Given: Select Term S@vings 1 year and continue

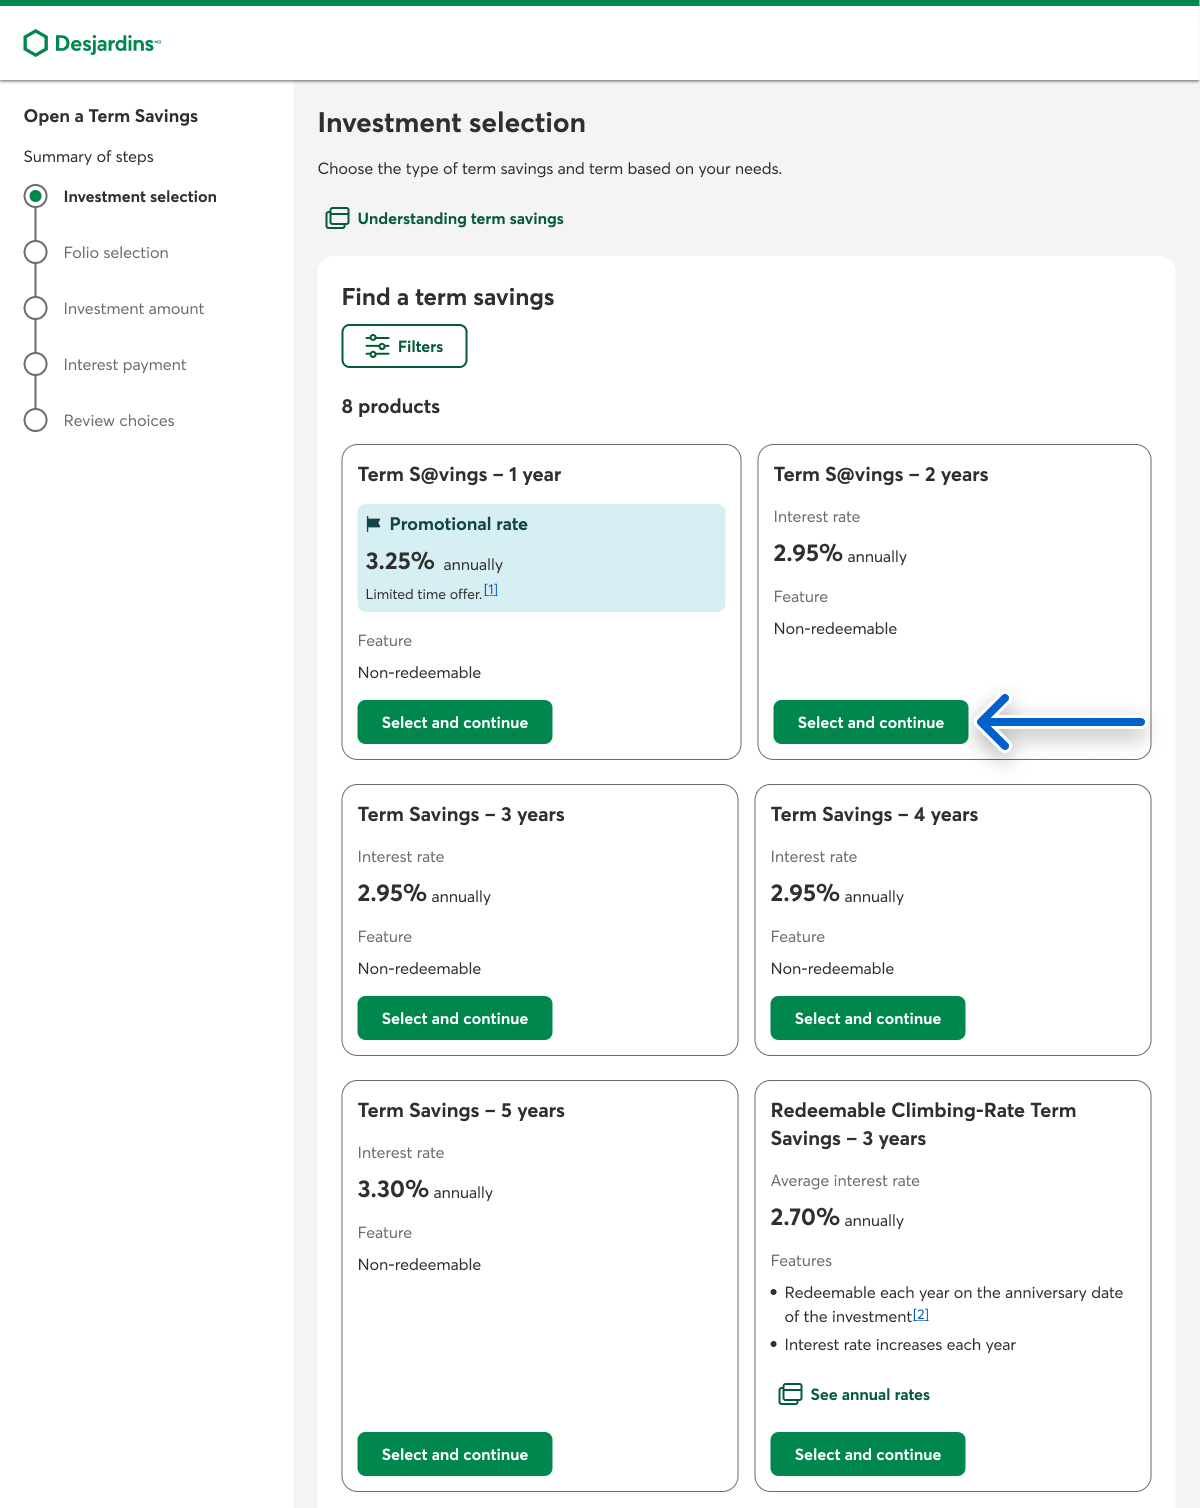Looking at the screenshot, I should tap(455, 722).
